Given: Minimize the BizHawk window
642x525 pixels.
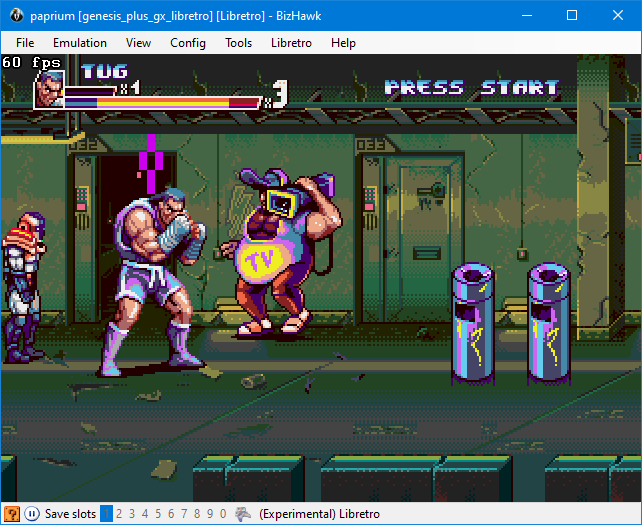Looking at the screenshot, I should coord(527,16).
